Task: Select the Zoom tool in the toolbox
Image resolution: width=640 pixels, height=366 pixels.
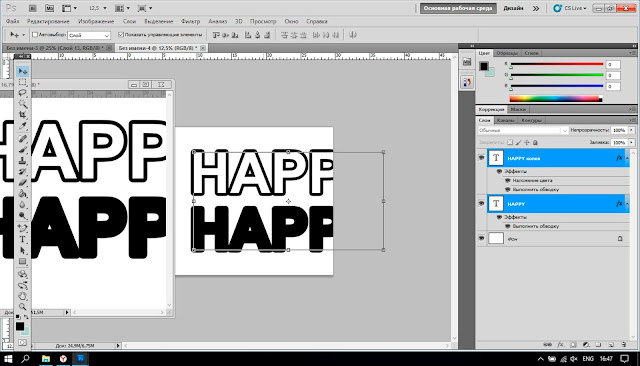Action: 22,306
